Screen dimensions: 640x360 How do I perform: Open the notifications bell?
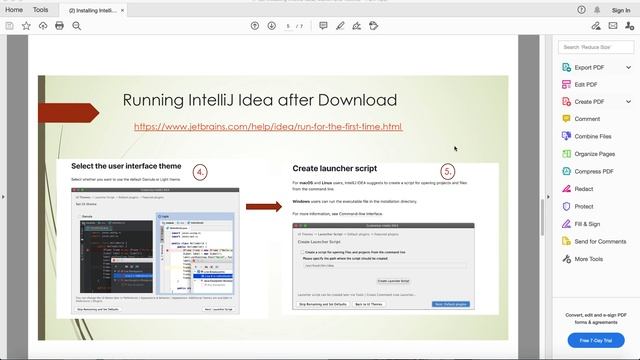[x=597, y=10]
